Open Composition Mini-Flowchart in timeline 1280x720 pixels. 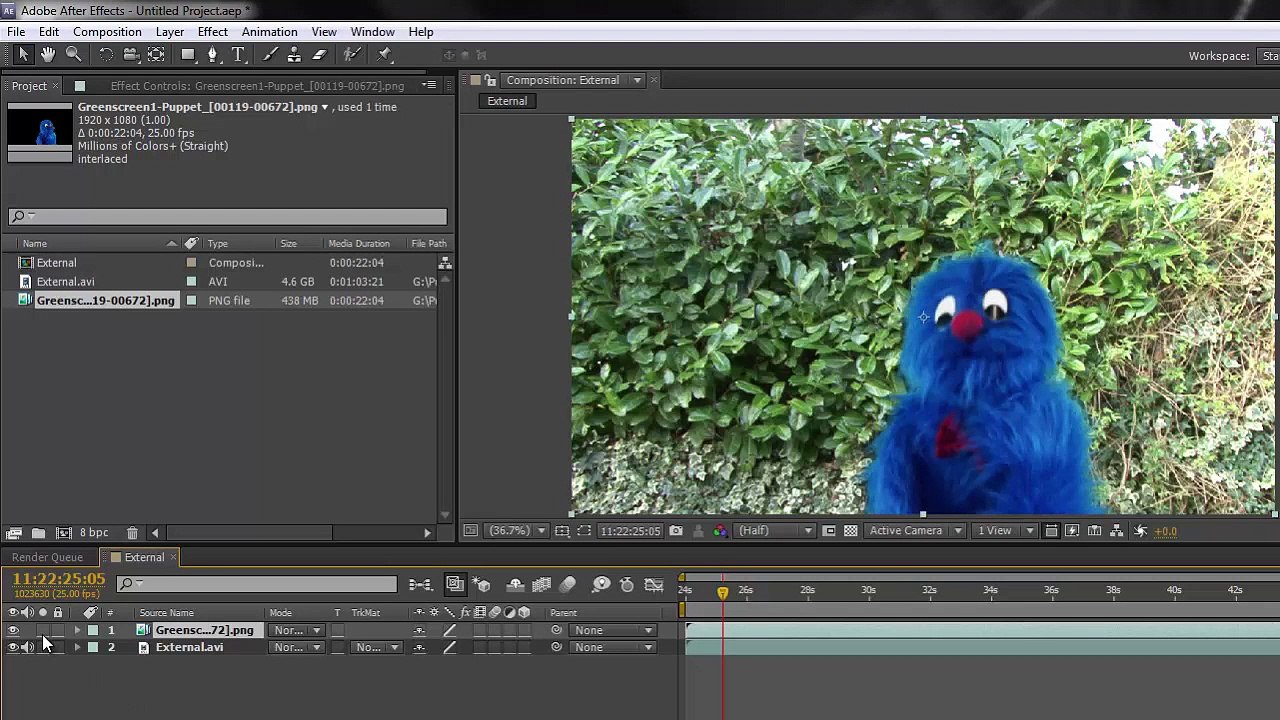click(420, 585)
